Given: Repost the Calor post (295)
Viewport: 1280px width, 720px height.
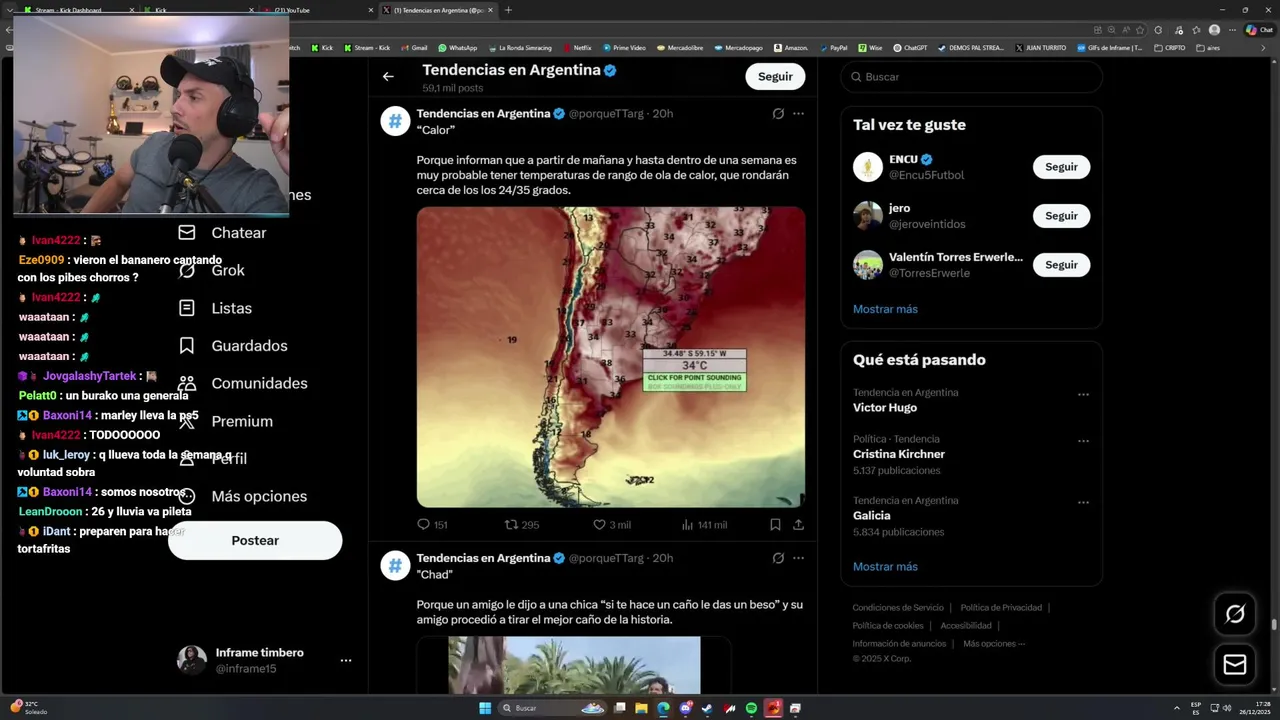Looking at the screenshot, I should [x=521, y=525].
